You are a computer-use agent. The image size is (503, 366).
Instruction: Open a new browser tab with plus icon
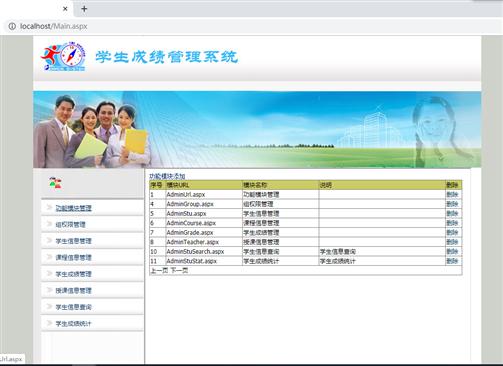pyautogui.click(x=84, y=9)
